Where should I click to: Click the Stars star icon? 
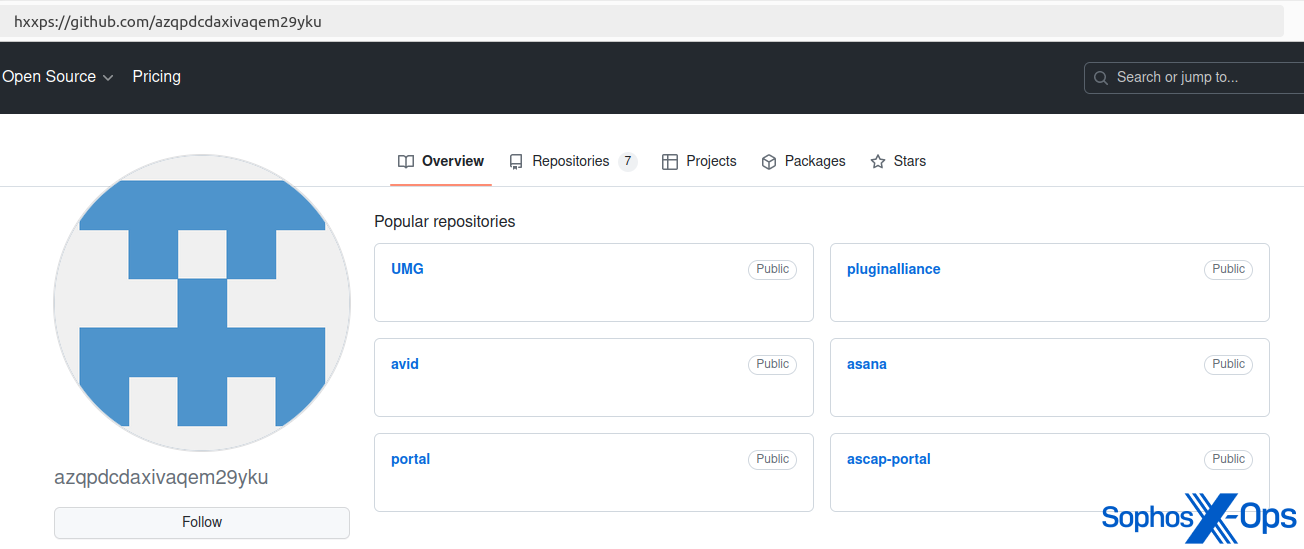point(878,162)
